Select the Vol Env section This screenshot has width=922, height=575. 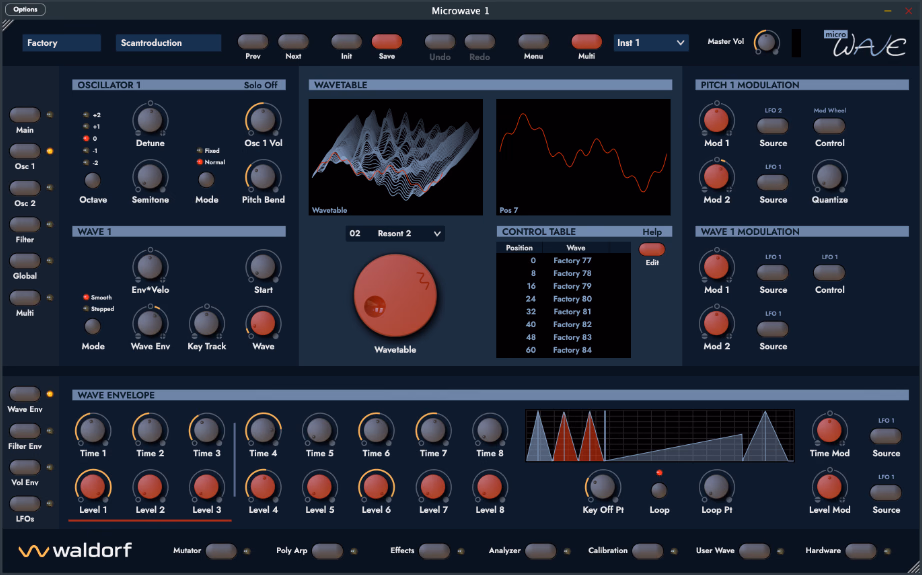[x=25, y=467]
